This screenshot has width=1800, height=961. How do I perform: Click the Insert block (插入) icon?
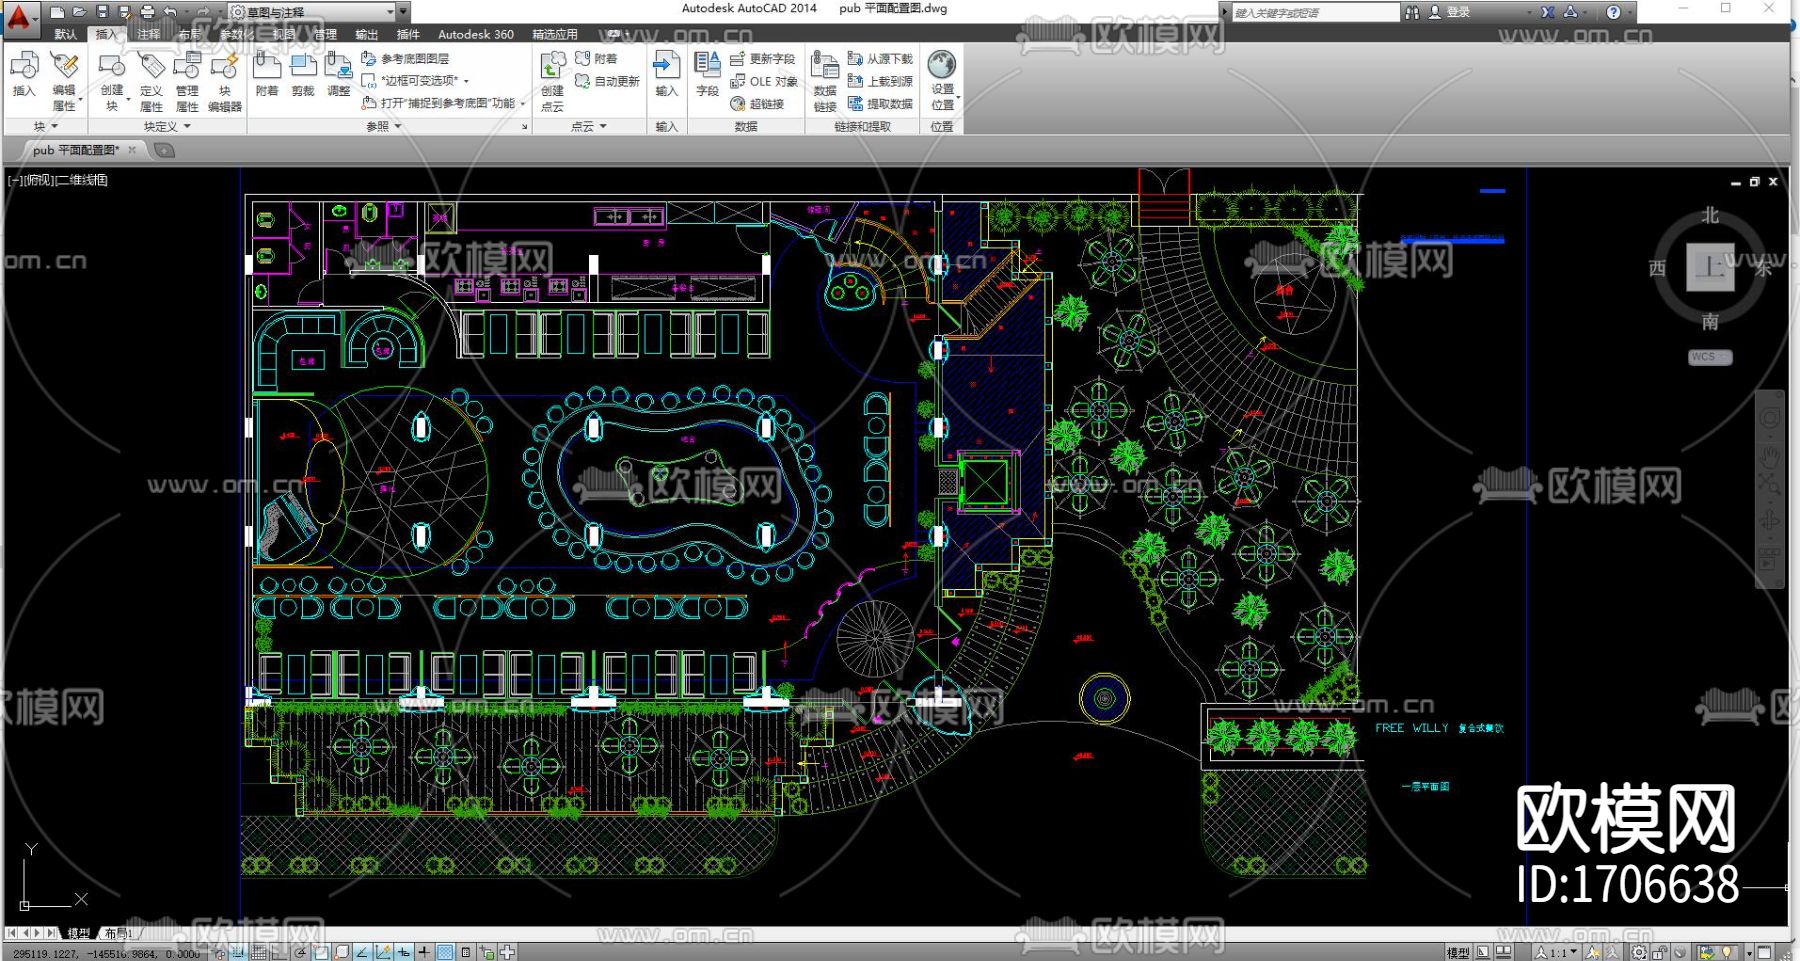[x=24, y=74]
